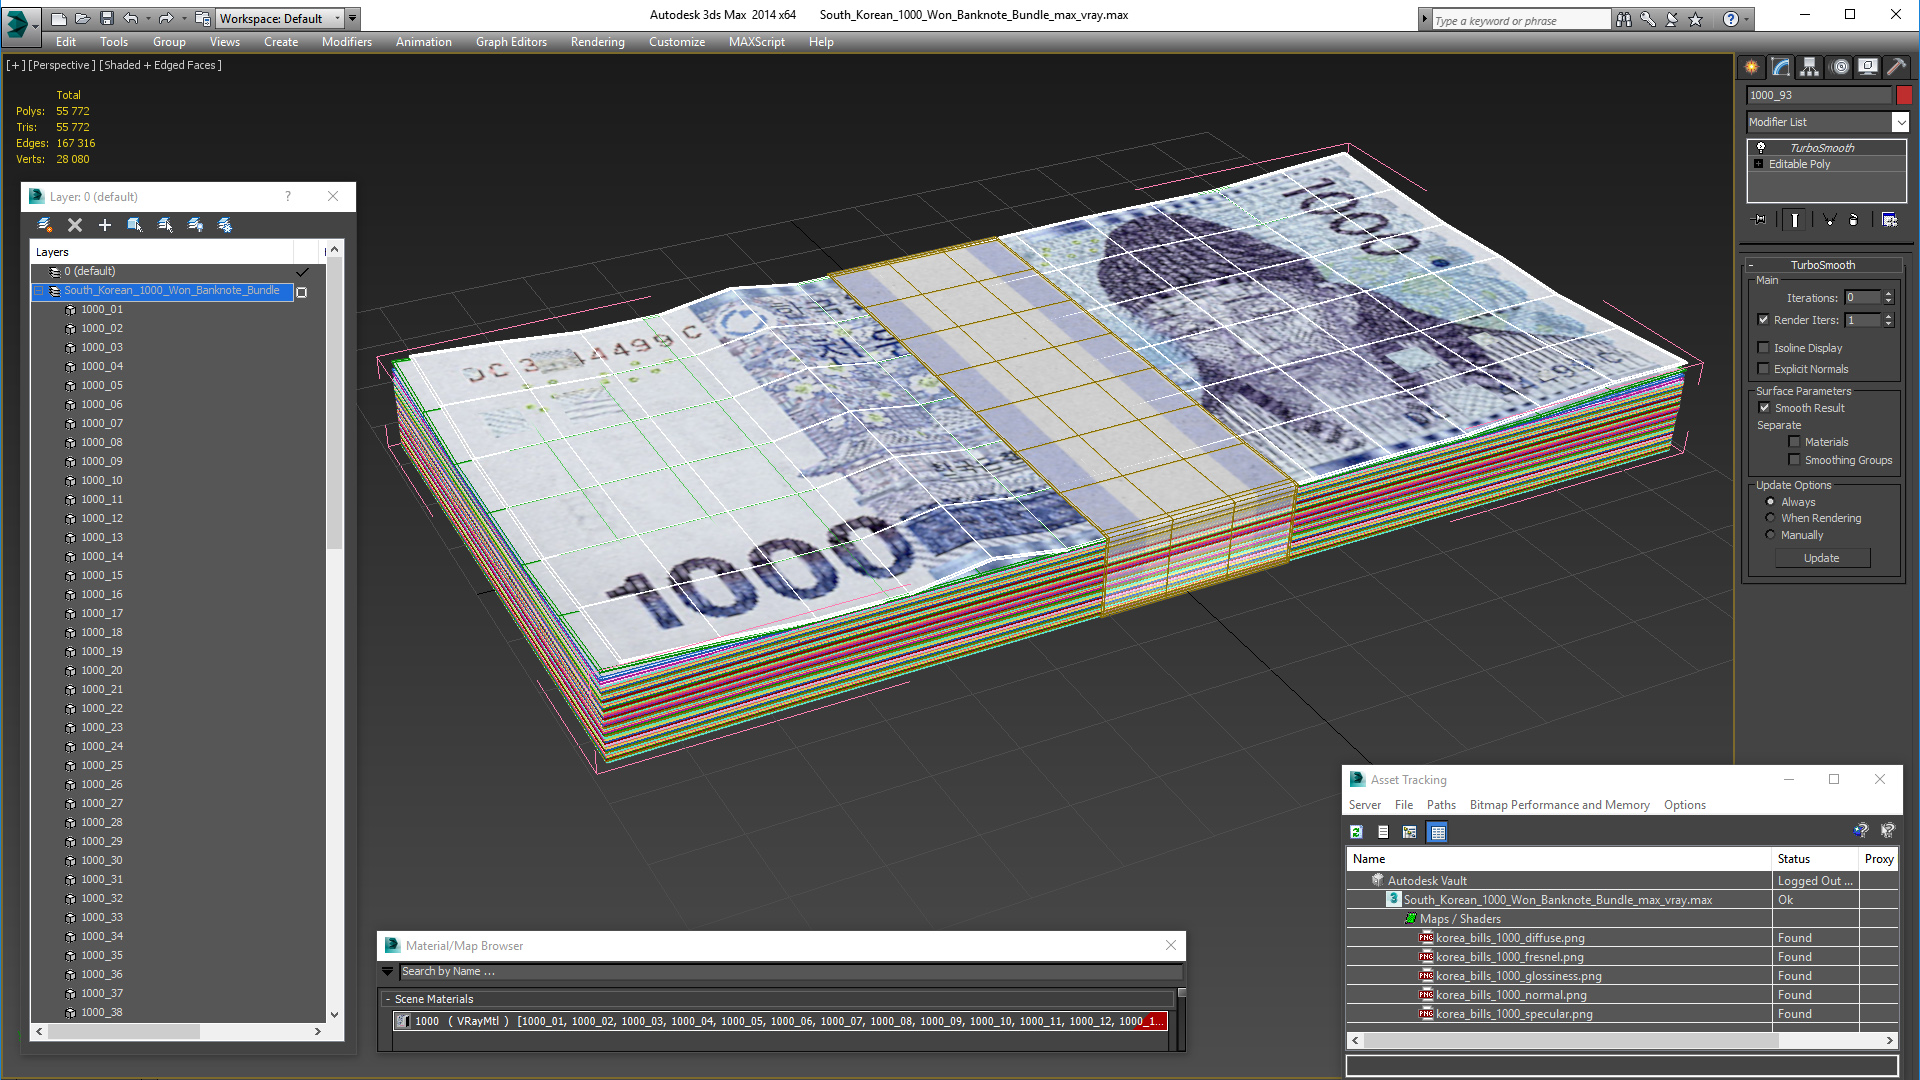Click Table View icon in Asset Tracking
The width and height of the screenshot is (1920, 1080).
point(1438,832)
